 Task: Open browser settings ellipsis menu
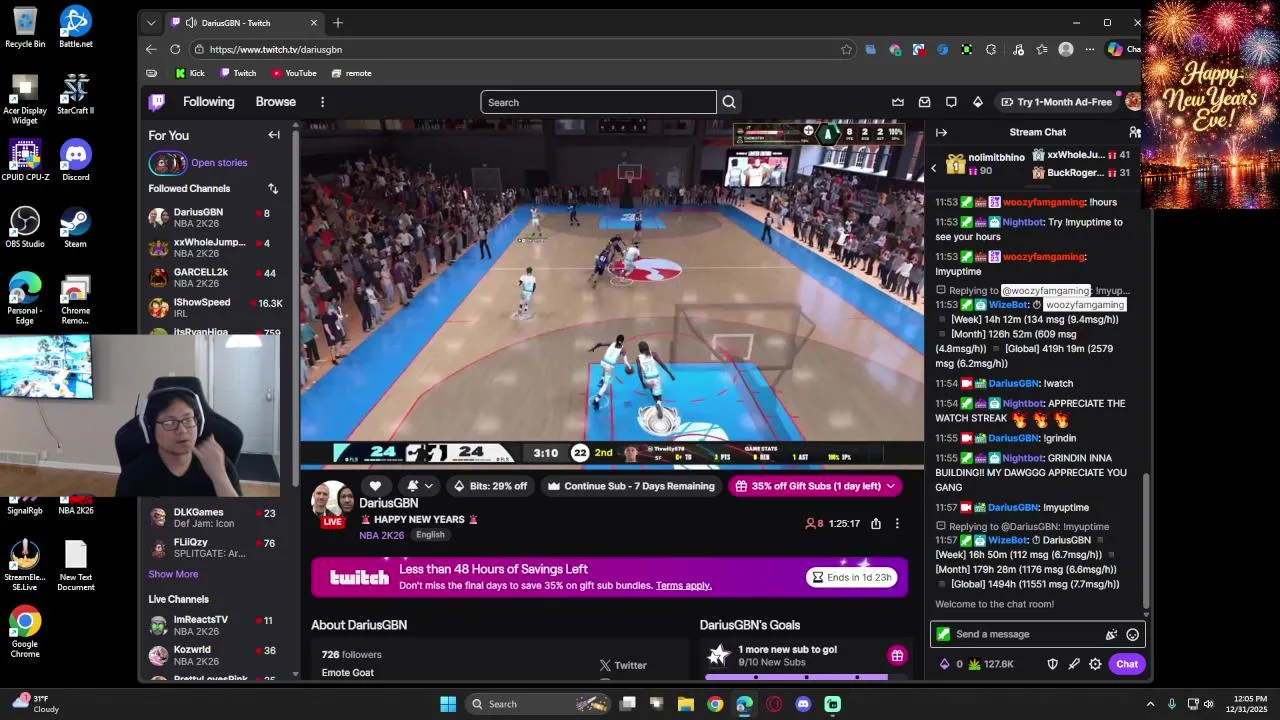pyautogui.click(x=1090, y=49)
